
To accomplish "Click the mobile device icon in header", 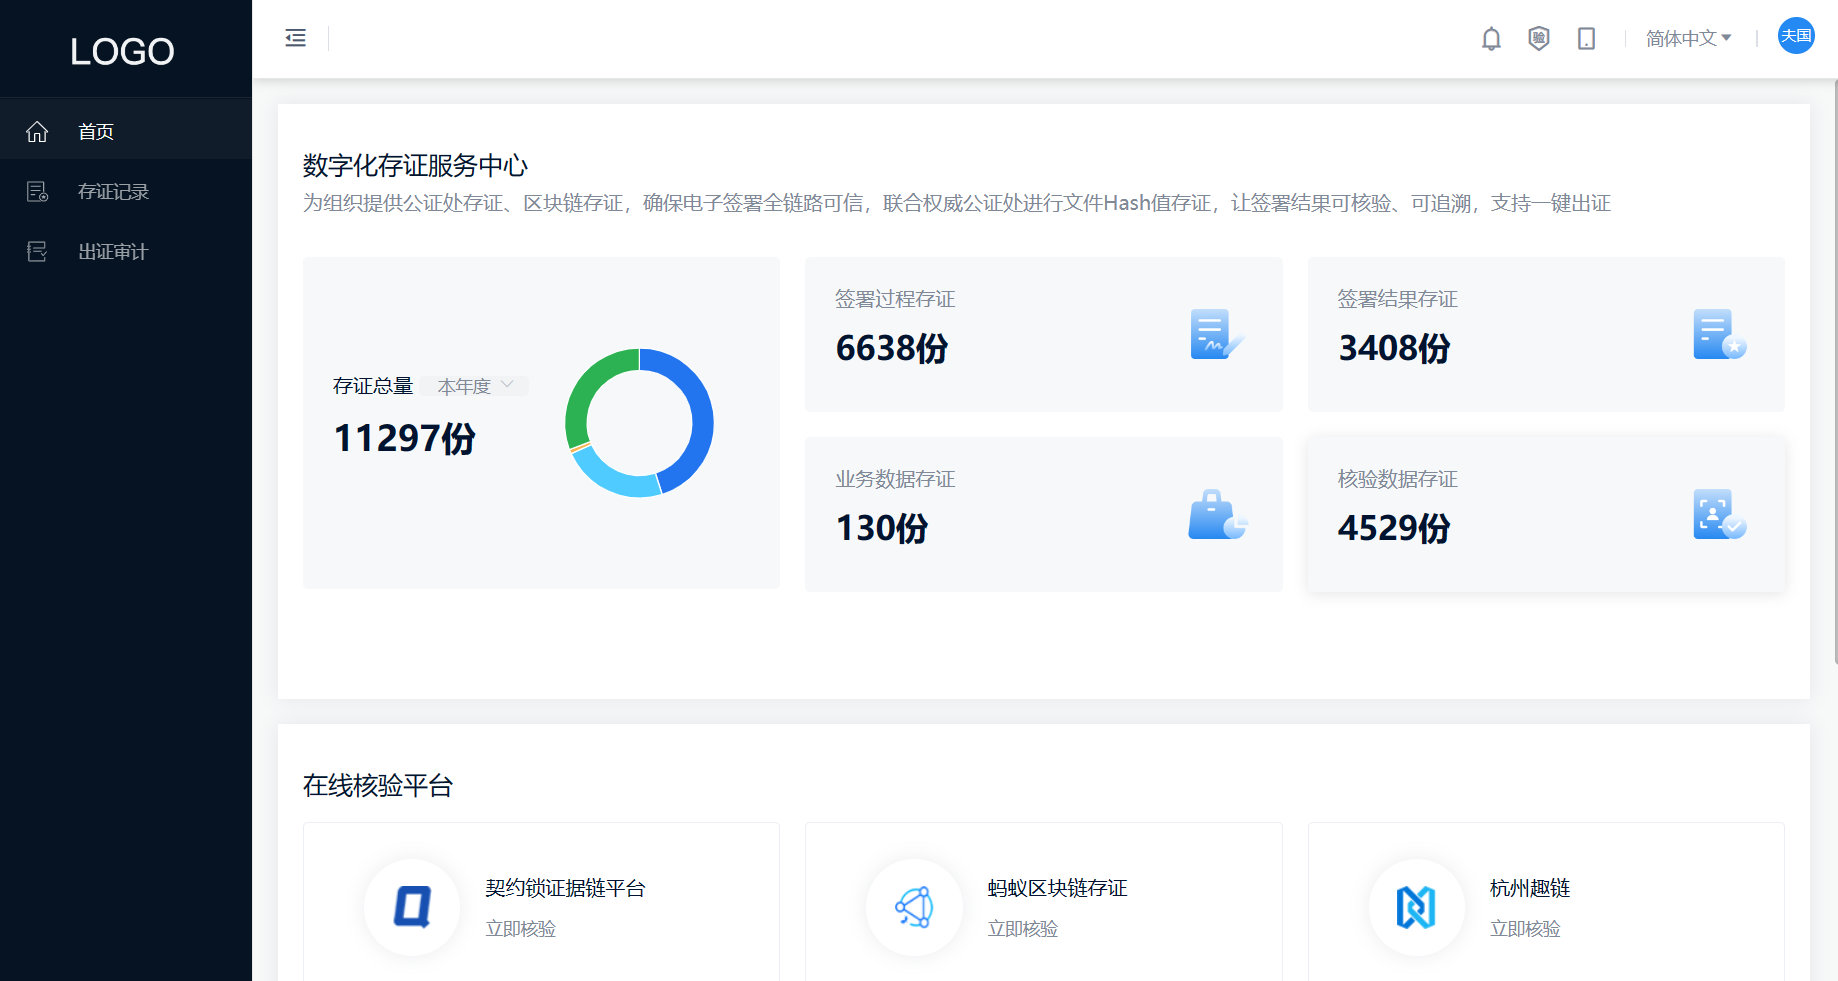I will 1586,38.
